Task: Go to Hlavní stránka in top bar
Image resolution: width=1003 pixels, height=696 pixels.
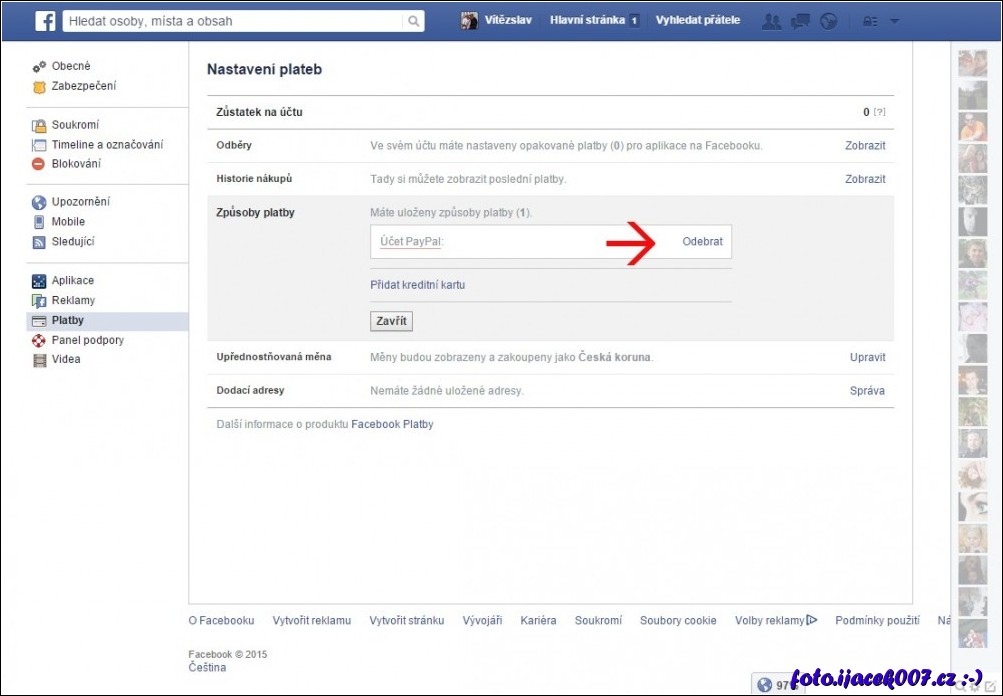Action: (x=587, y=20)
